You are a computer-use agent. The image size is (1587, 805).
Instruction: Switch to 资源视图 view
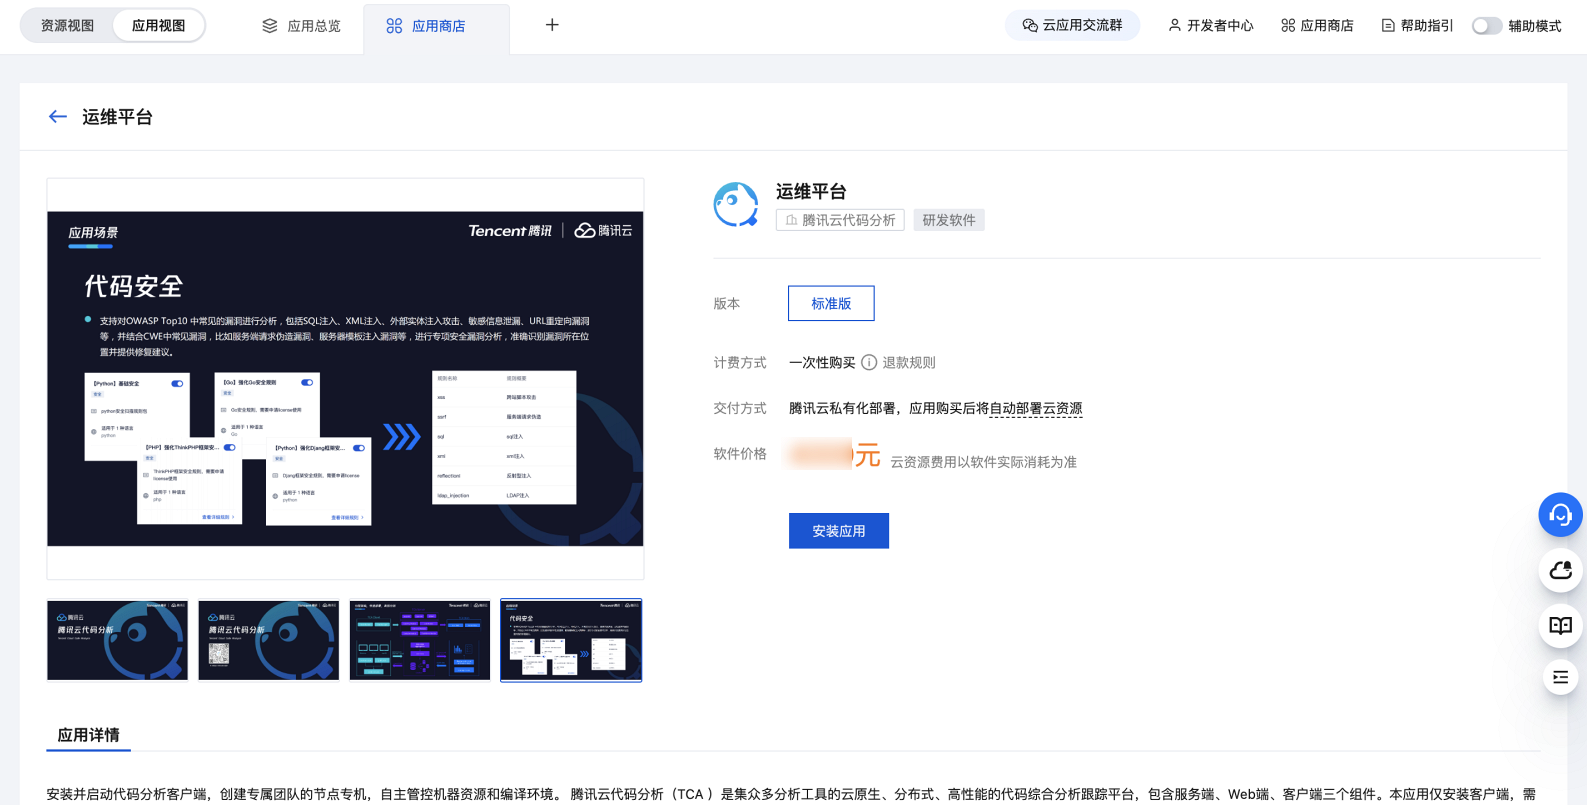click(67, 26)
